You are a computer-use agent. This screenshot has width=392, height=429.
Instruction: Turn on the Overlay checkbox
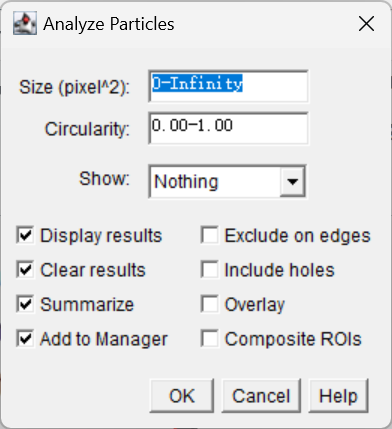[x=210, y=304]
